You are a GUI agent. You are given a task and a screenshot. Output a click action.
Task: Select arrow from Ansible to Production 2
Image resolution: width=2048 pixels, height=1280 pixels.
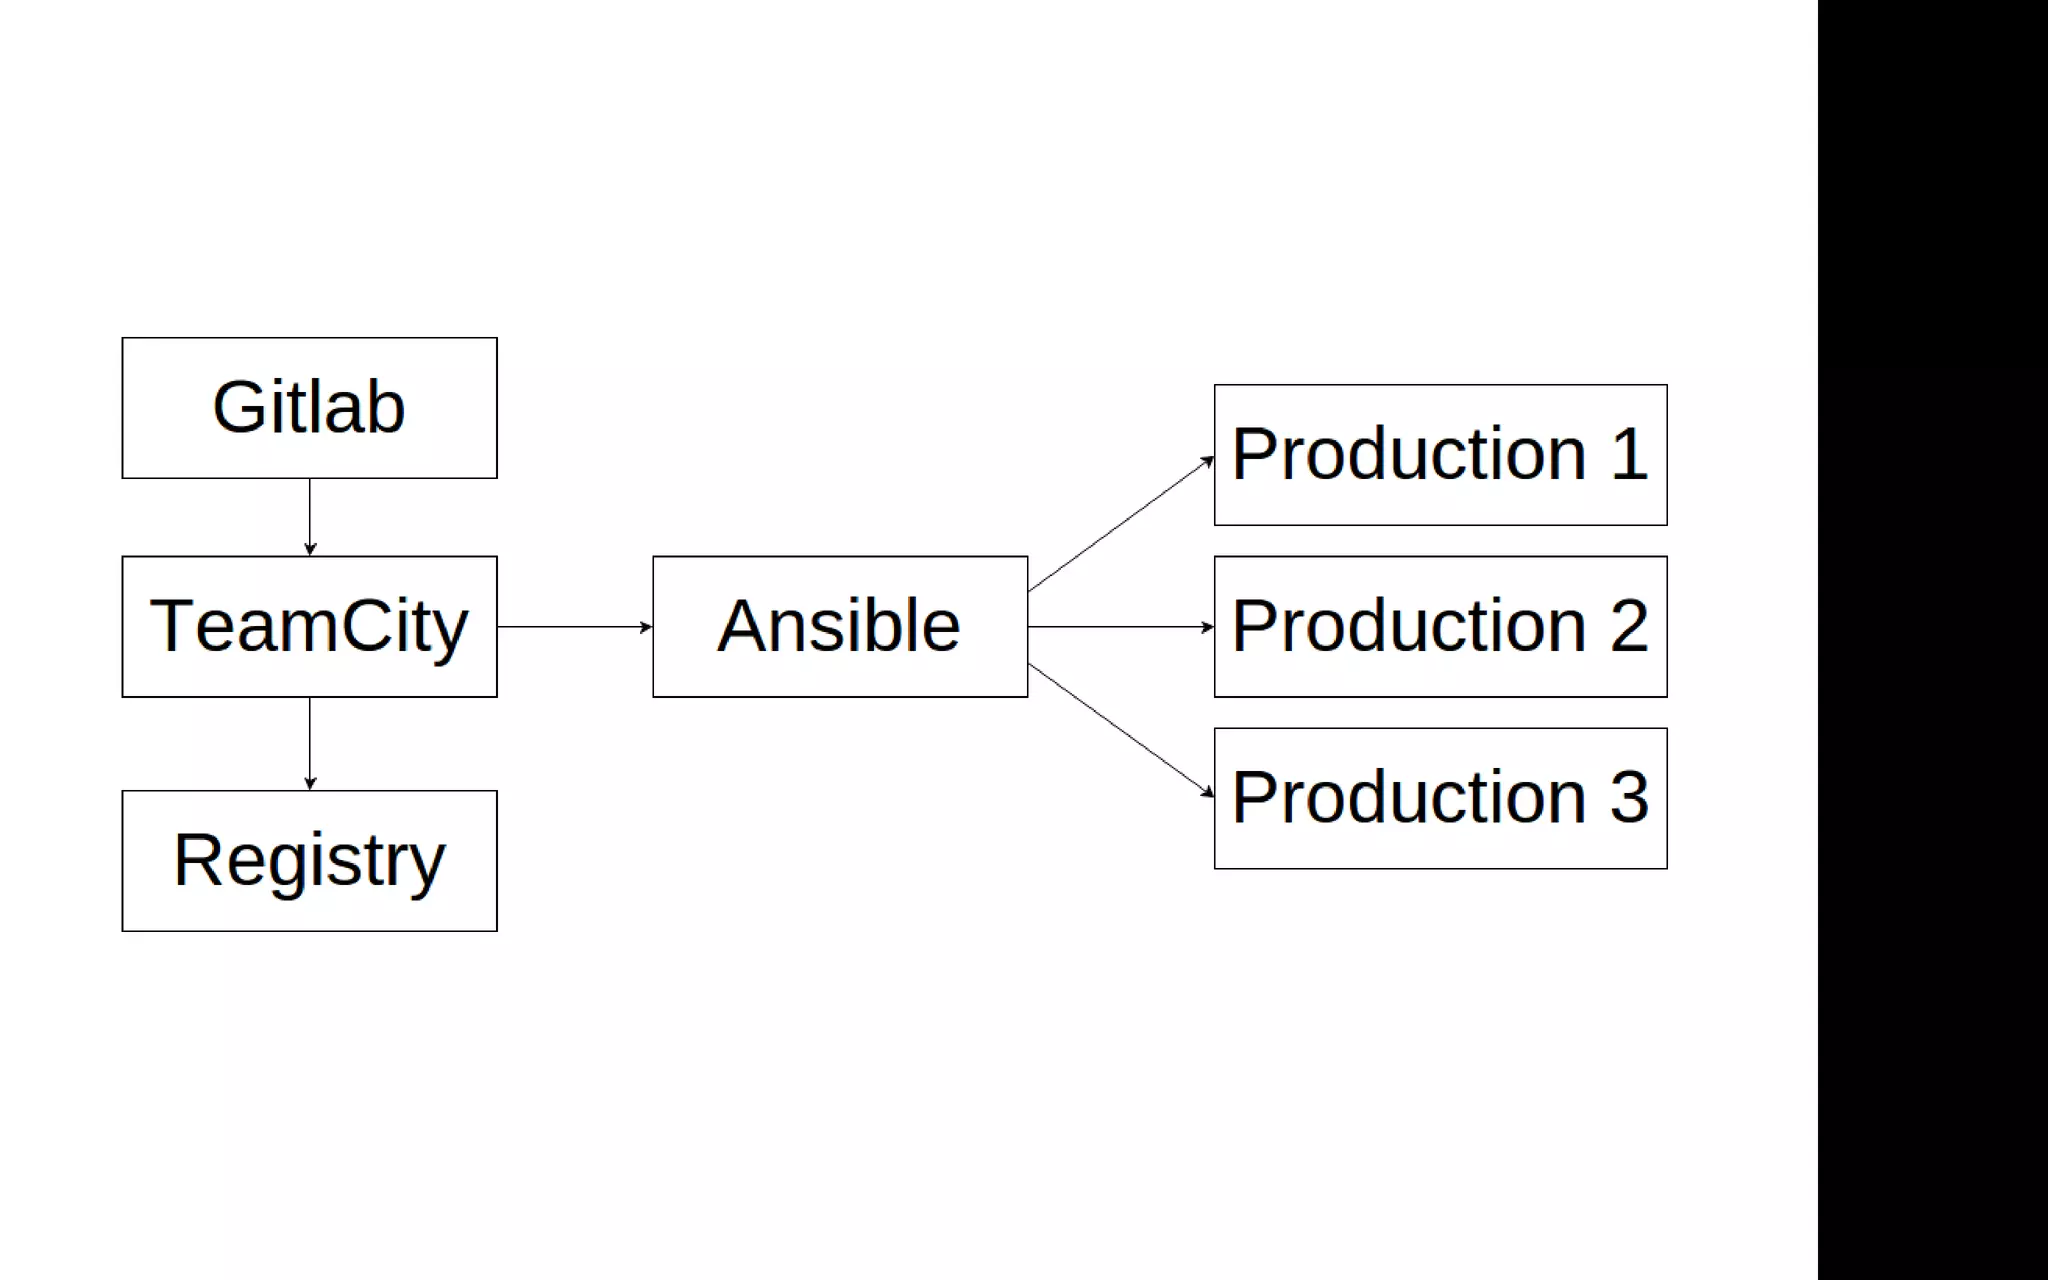1121,627
